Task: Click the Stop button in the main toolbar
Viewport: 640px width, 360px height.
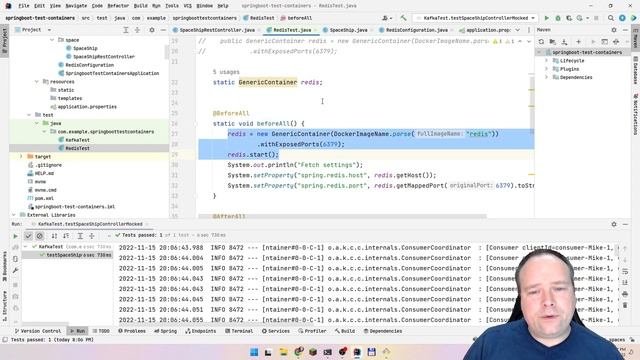Action: tap(596, 18)
